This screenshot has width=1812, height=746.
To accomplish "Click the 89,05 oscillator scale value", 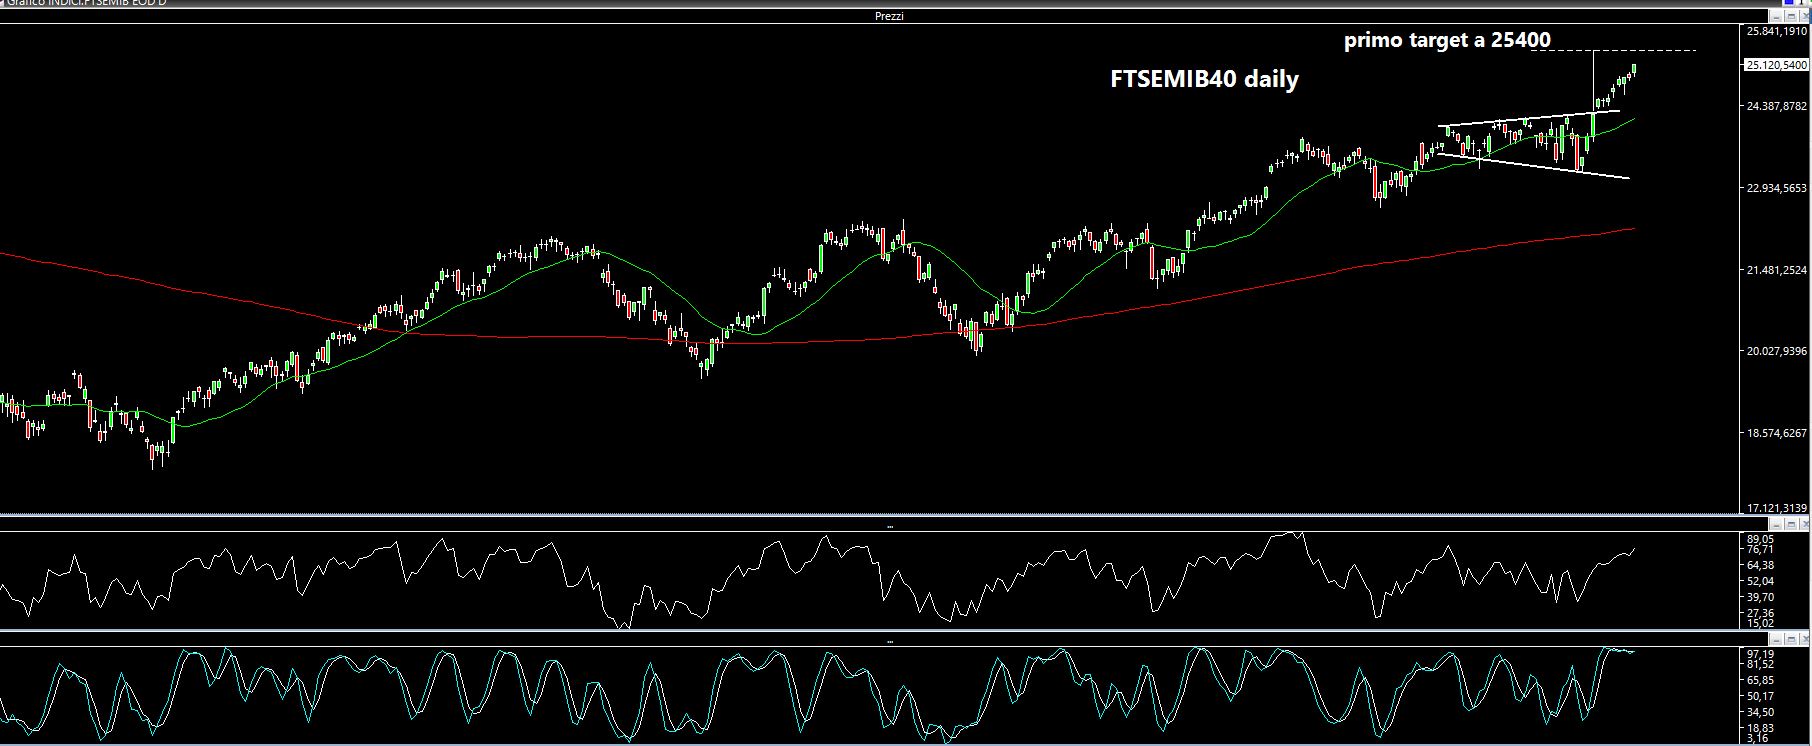I will tap(1760, 539).
